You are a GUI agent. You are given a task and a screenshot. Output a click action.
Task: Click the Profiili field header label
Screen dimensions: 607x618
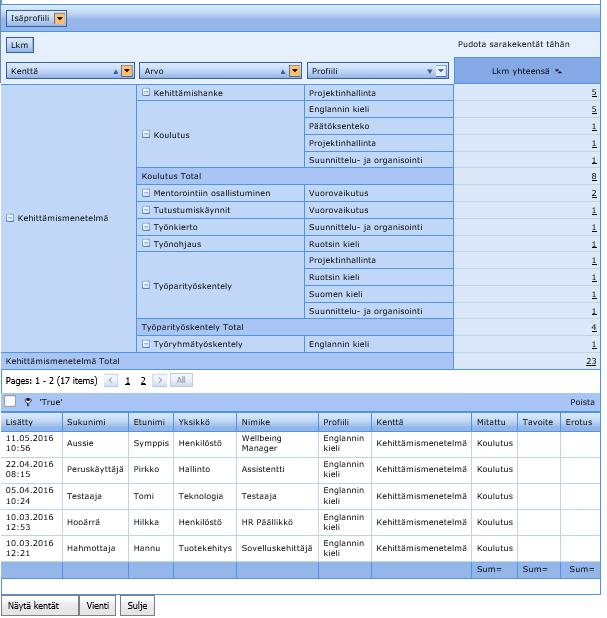[325, 71]
